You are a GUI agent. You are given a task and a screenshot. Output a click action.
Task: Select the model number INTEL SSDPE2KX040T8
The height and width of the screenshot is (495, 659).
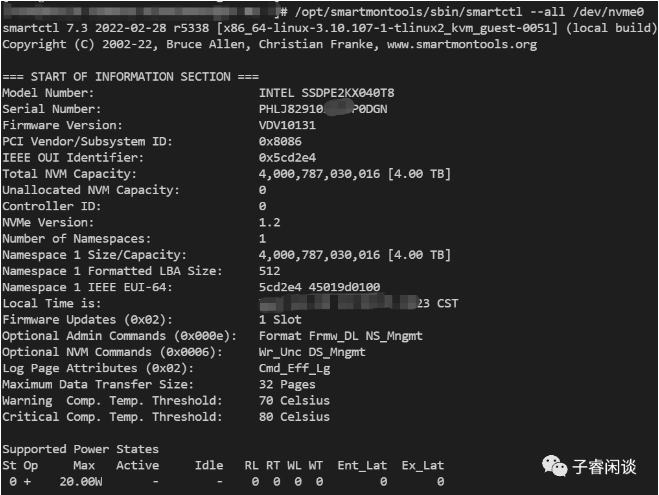327,93
